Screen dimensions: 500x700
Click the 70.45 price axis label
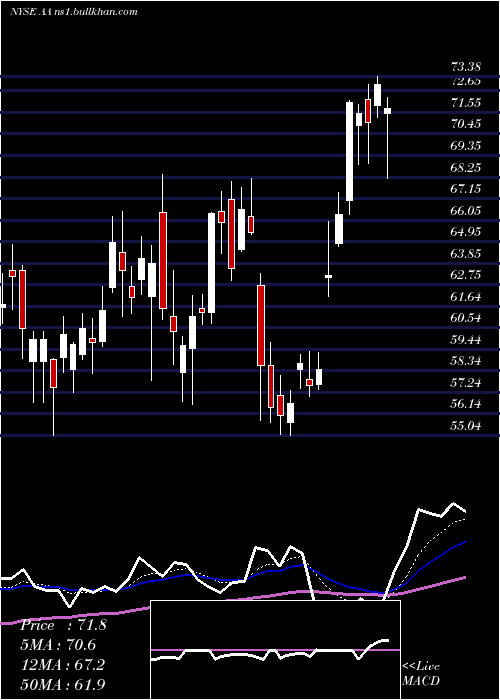[x=466, y=124]
